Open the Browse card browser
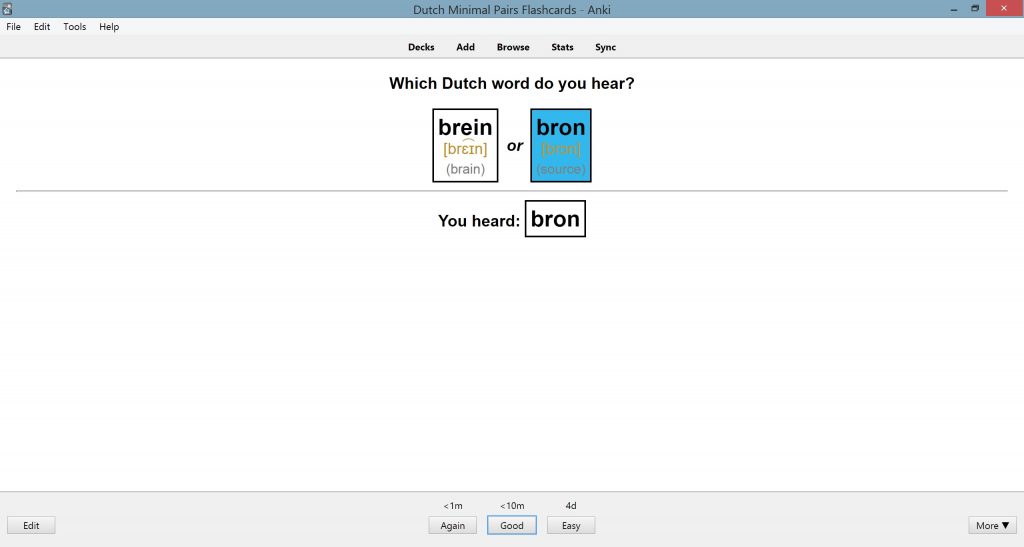Image resolution: width=1024 pixels, height=547 pixels. click(513, 47)
